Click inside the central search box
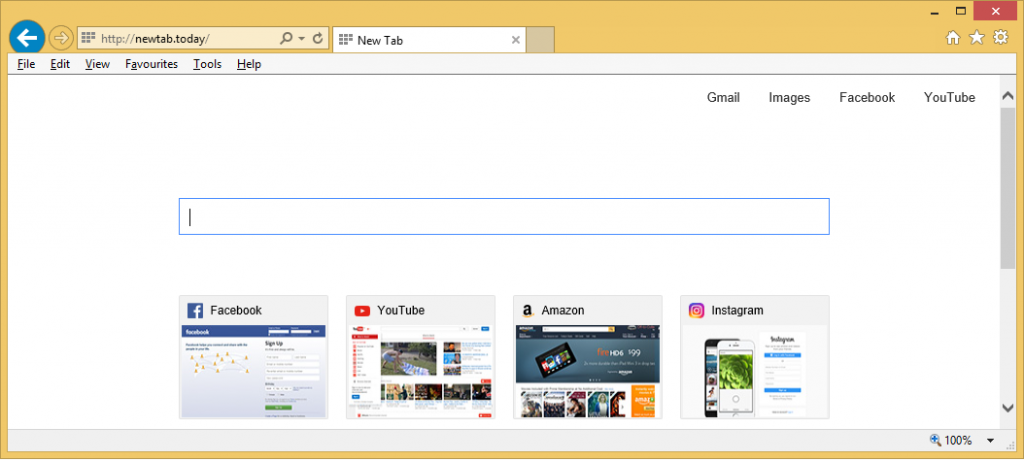This screenshot has width=1024, height=461. point(504,217)
